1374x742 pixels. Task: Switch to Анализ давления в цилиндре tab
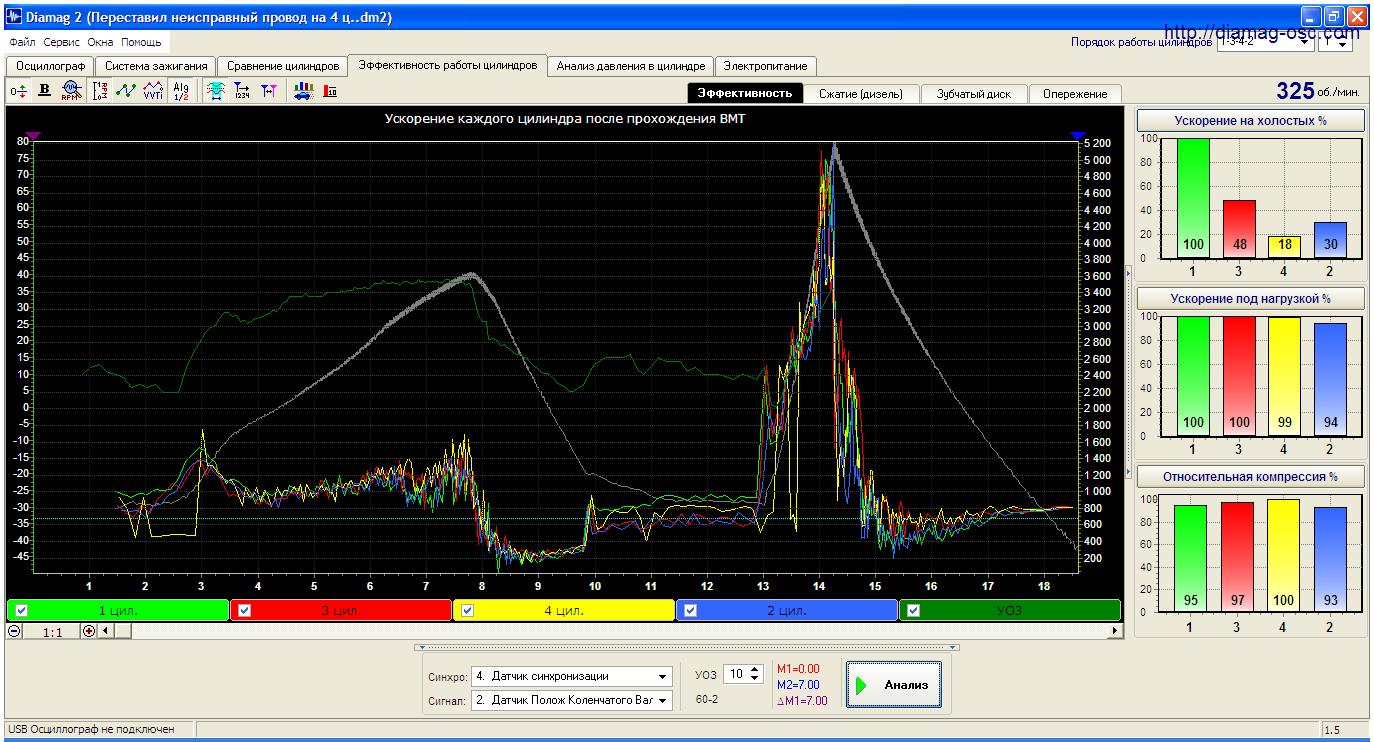[x=631, y=66]
